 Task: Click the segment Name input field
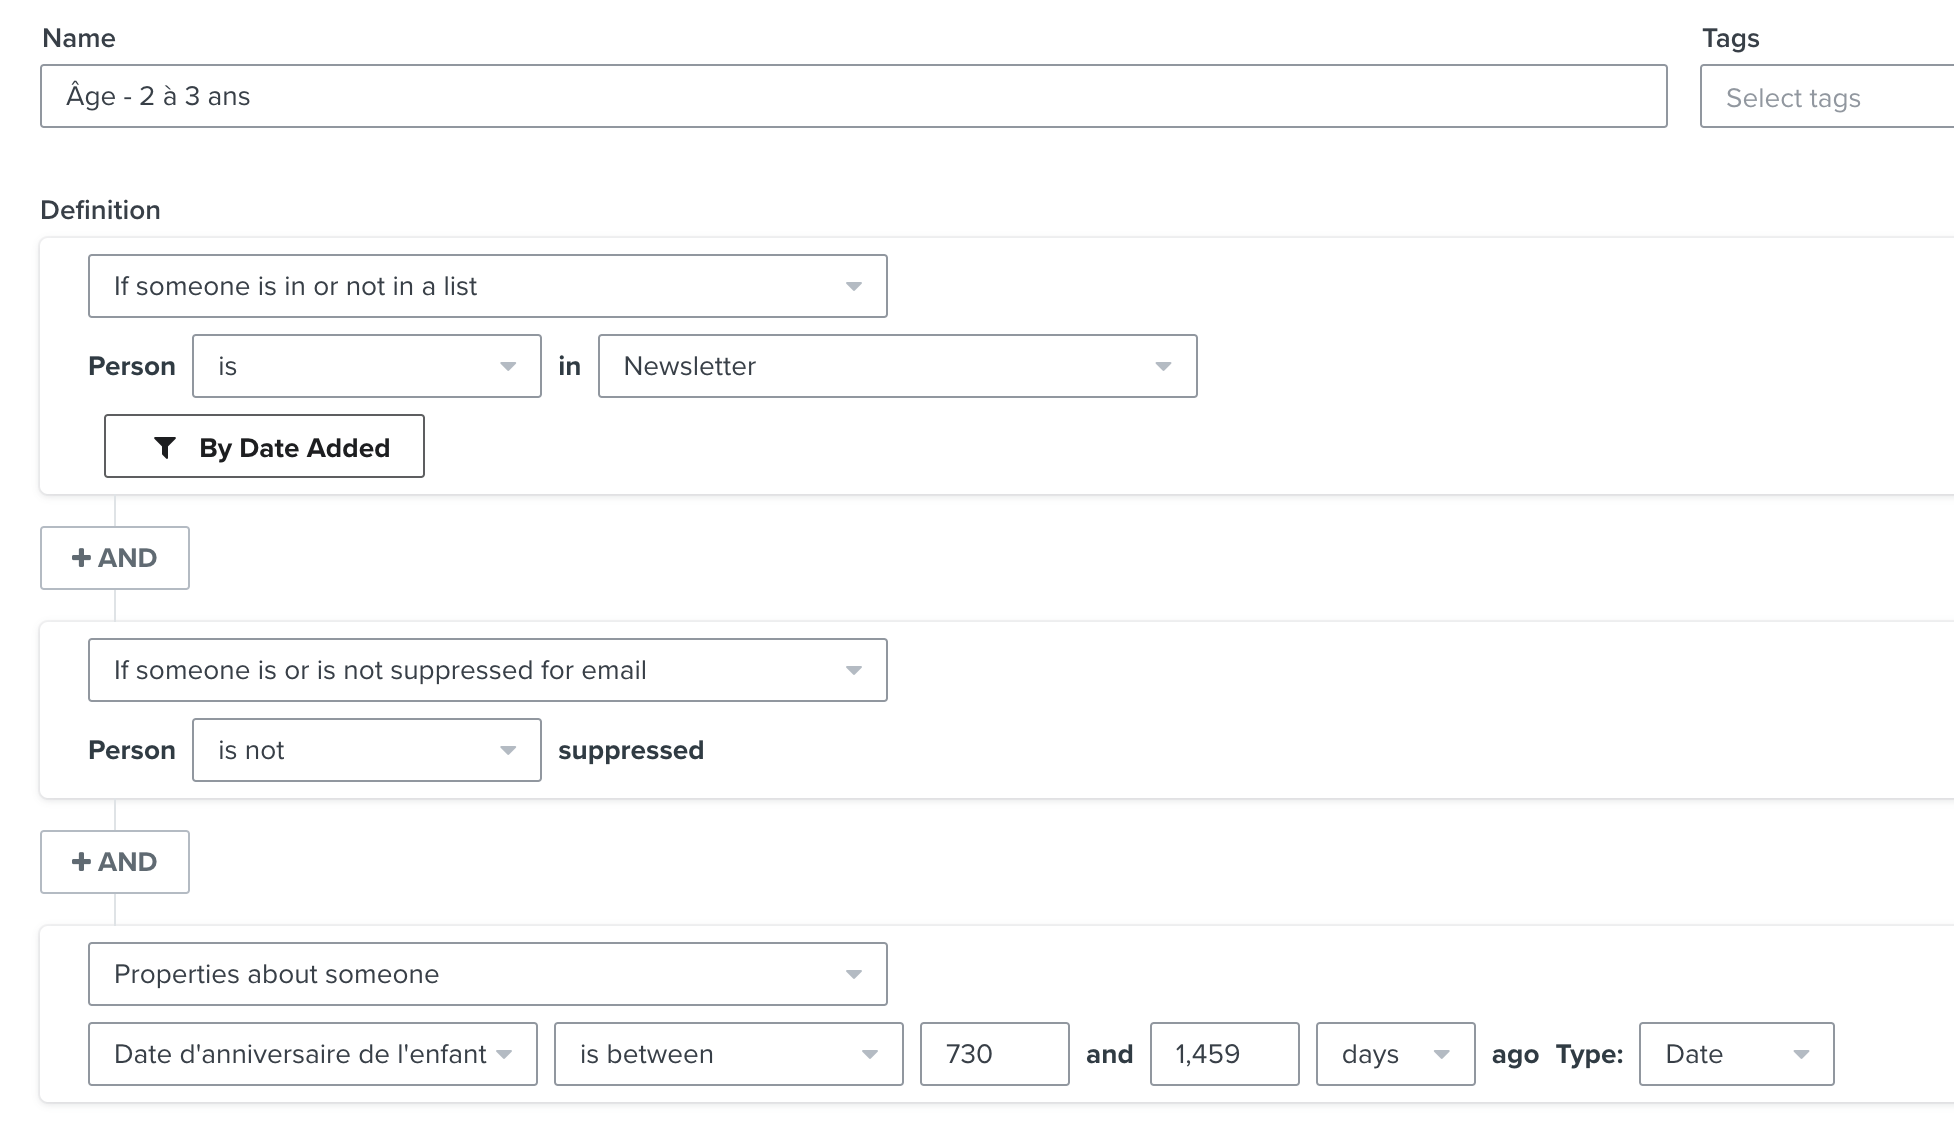(x=853, y=96)
